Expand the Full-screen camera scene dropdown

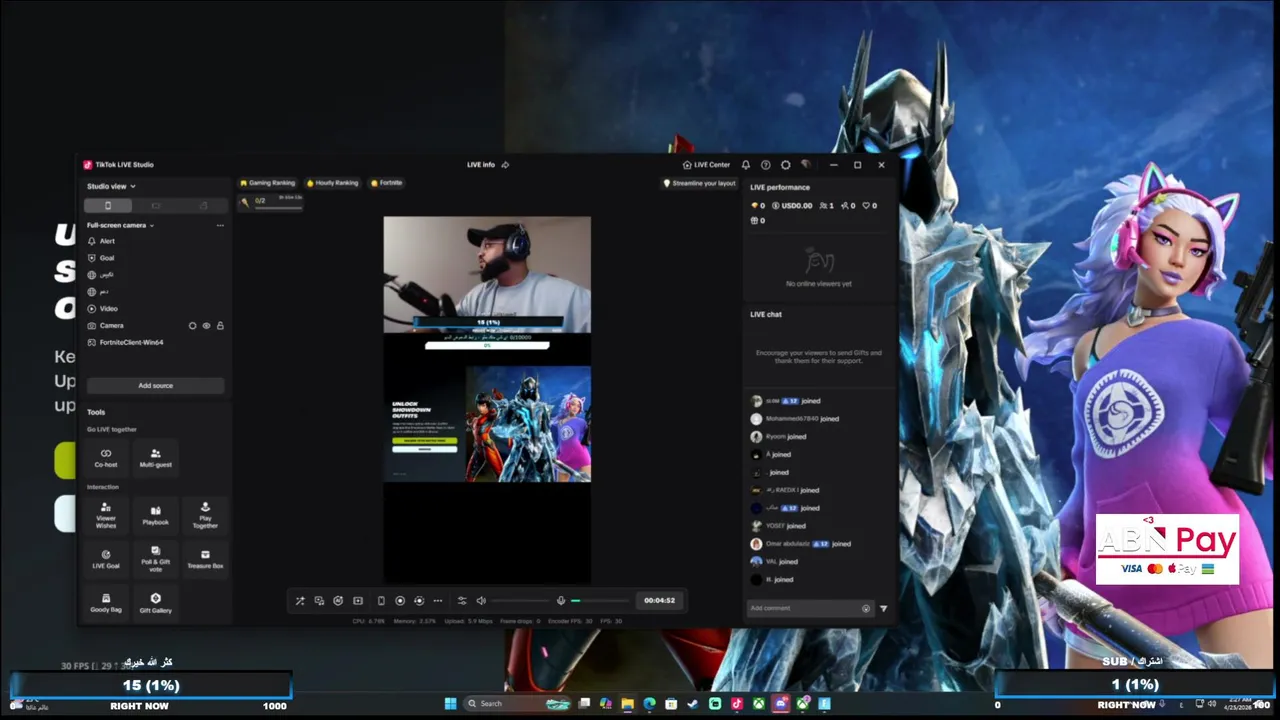point(121,225)
